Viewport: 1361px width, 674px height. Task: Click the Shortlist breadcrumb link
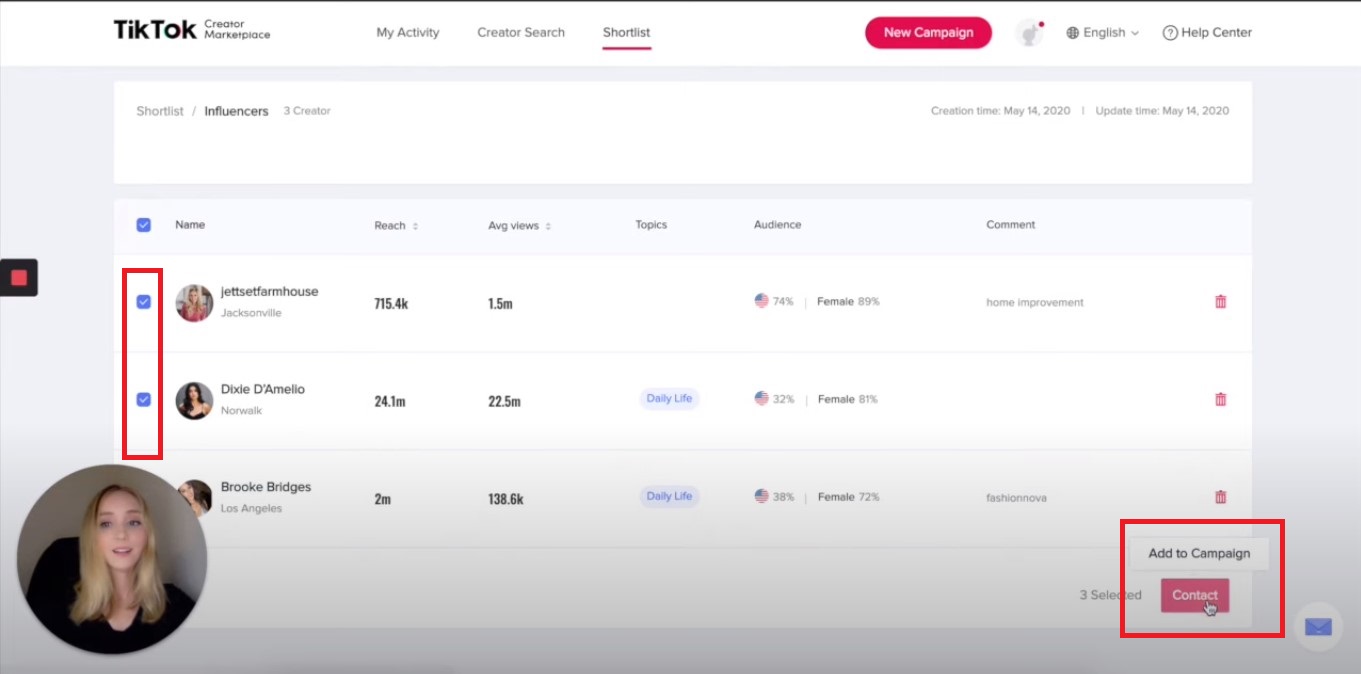[160, 111]
